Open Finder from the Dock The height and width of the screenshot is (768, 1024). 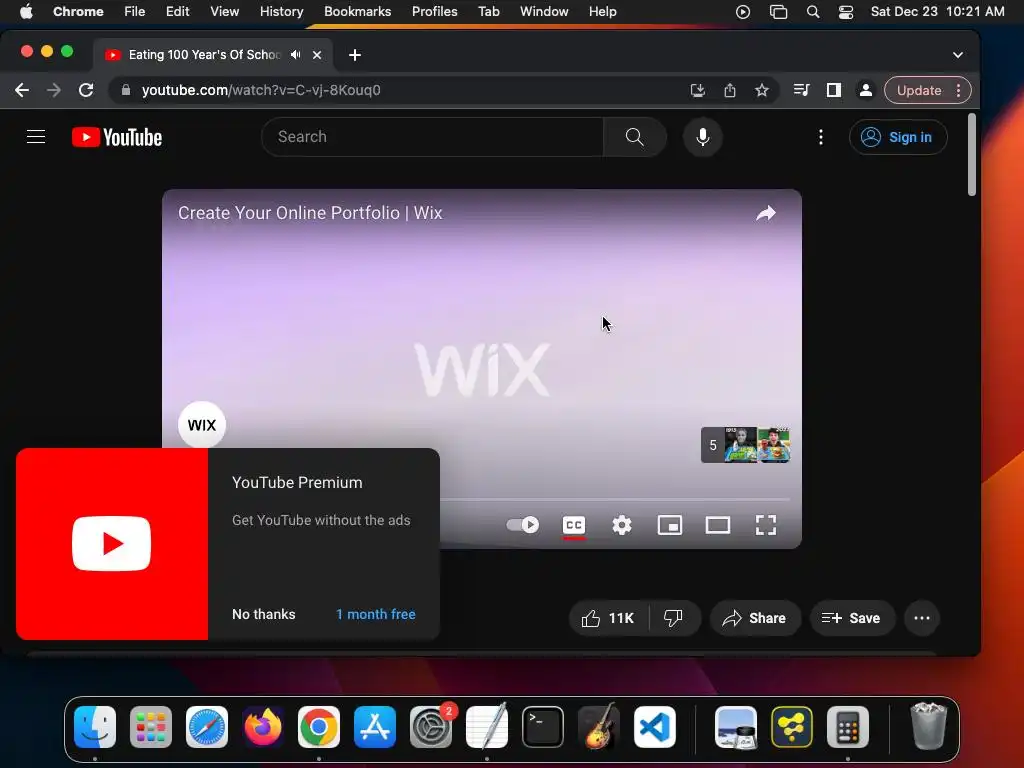coord(95,726)
